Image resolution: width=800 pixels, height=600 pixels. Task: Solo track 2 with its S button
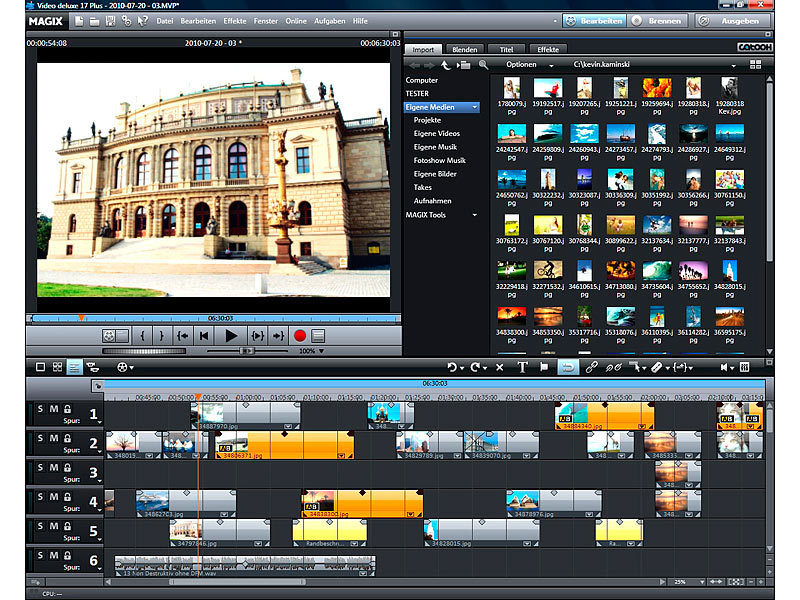pos(40,438)
